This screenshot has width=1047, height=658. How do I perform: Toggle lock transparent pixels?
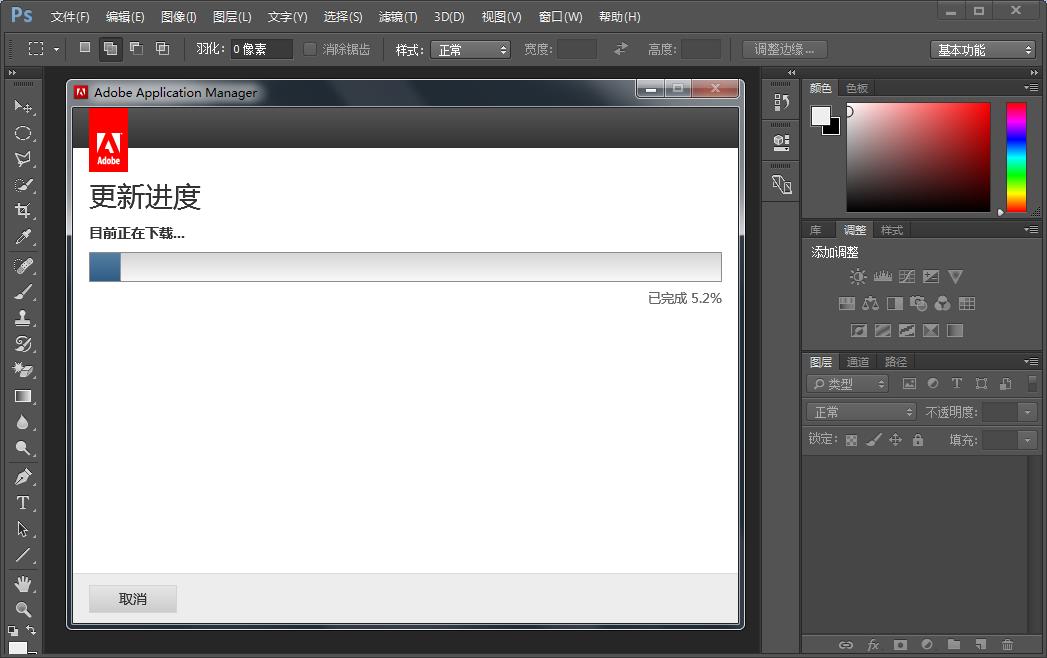(851, 440)
